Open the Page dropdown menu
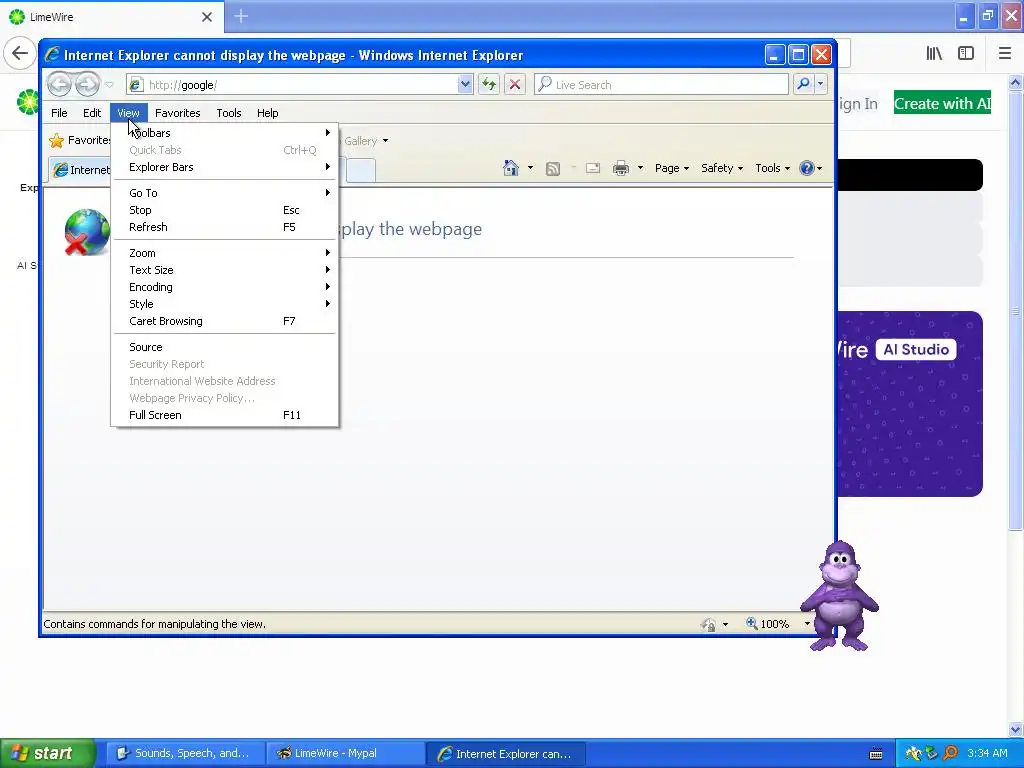Image resolution: width=1024 pixels, height=768 pixels. (x=672, y=168)
